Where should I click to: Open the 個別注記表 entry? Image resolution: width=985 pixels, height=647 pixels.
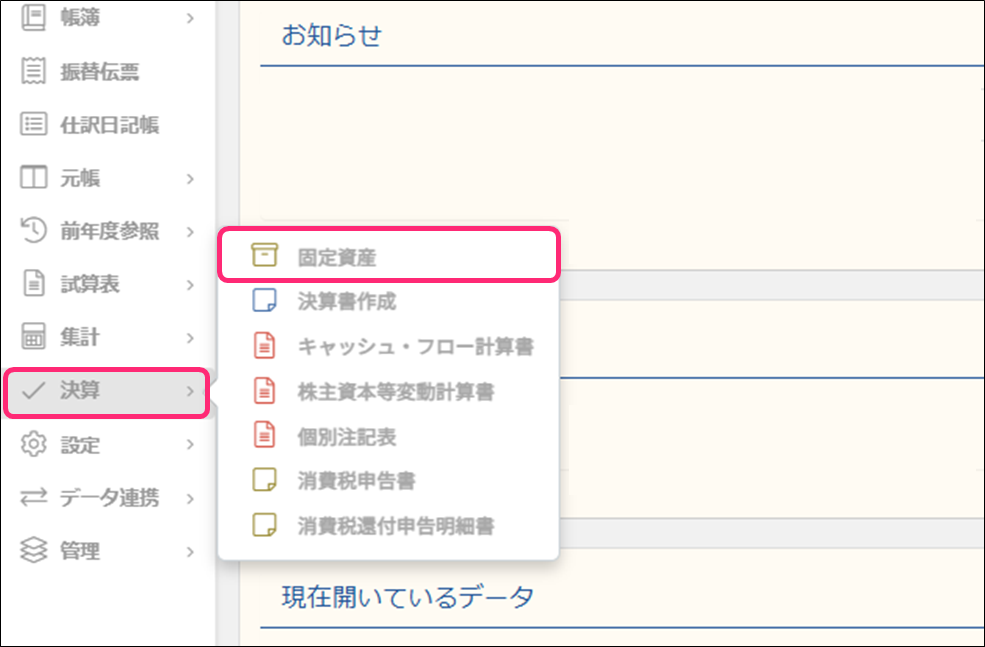347,436
